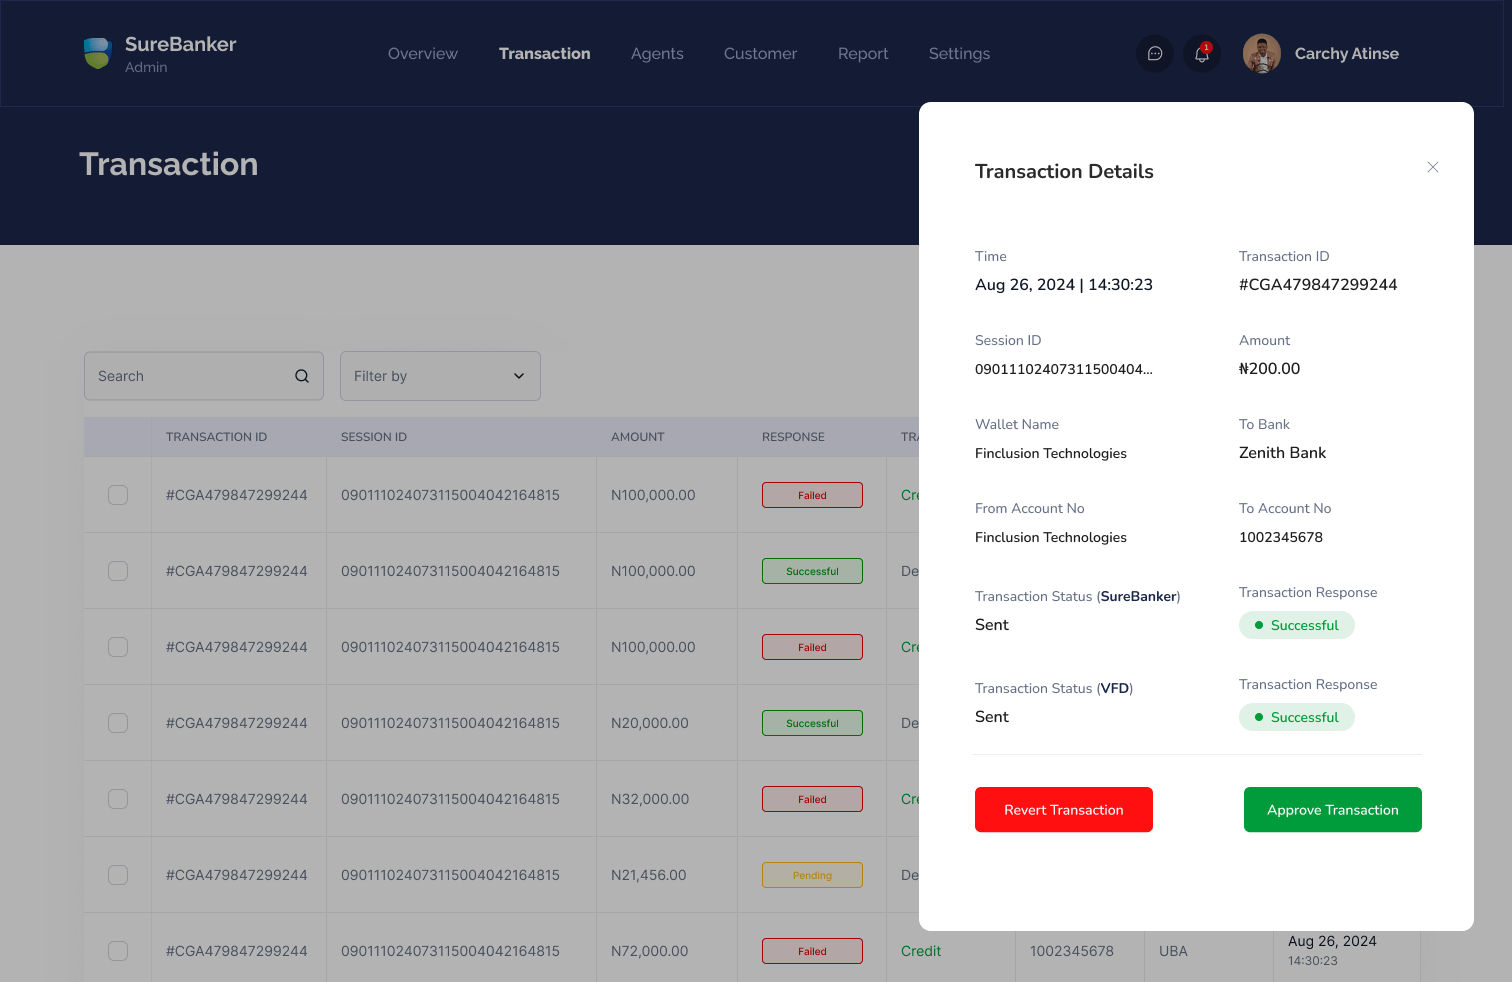
Task: Mark the N72,000.00 row checkbox
Action: [118, 951]
